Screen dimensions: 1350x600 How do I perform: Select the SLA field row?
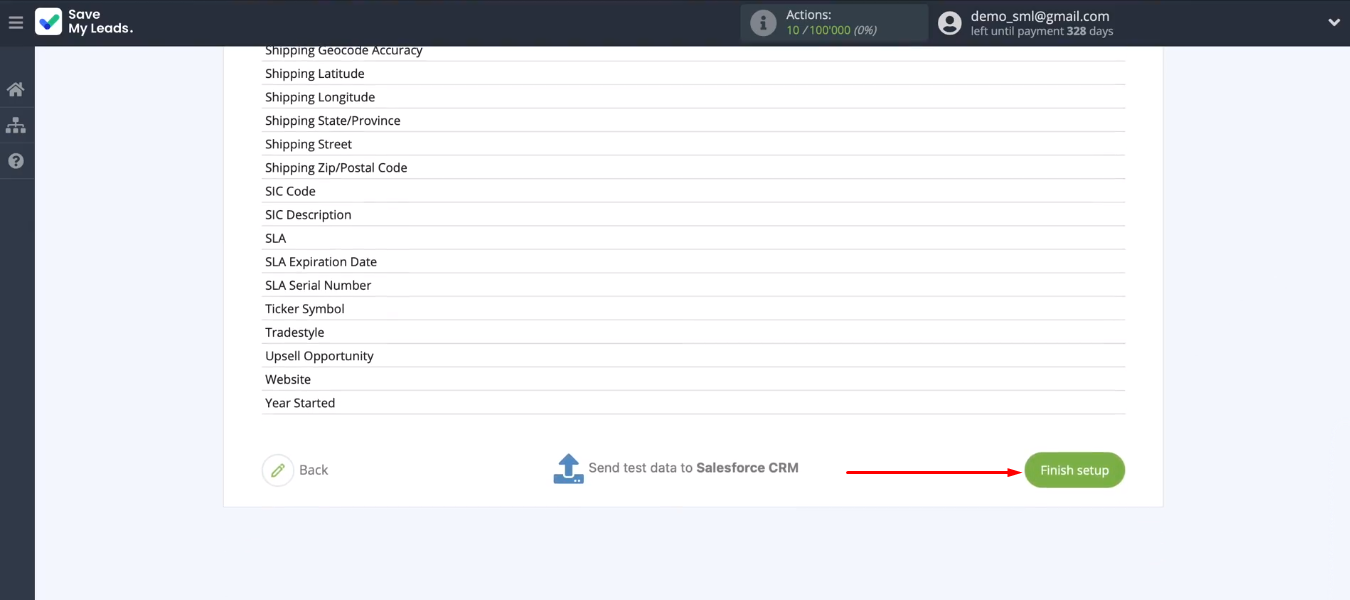[x=693, y=238]
